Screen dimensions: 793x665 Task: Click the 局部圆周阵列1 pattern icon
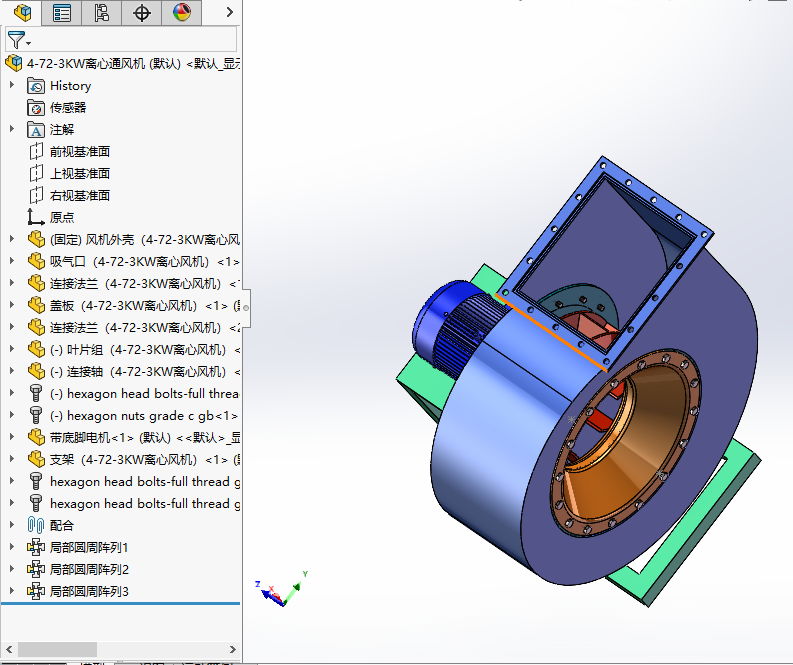(x=36, y=547)
